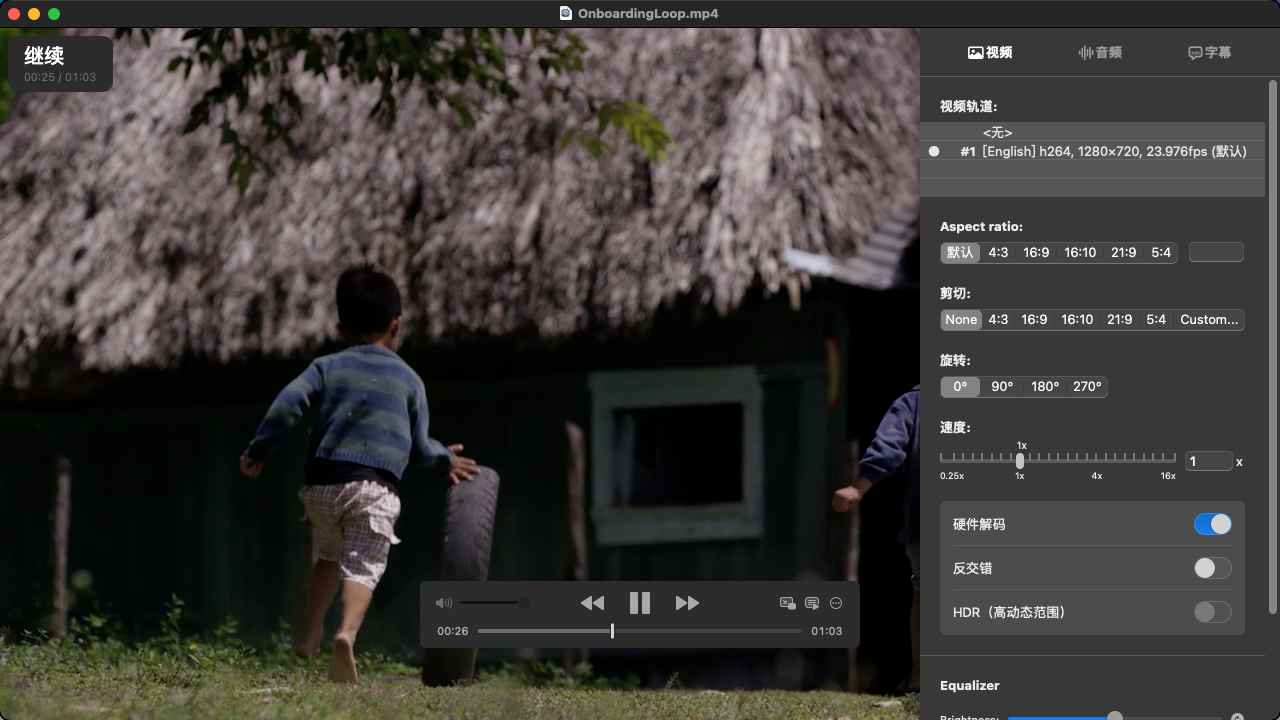Viewport: 1280px width, 720px height.
Task: Click the green fullscreen window button
Action: click(54, 14)
